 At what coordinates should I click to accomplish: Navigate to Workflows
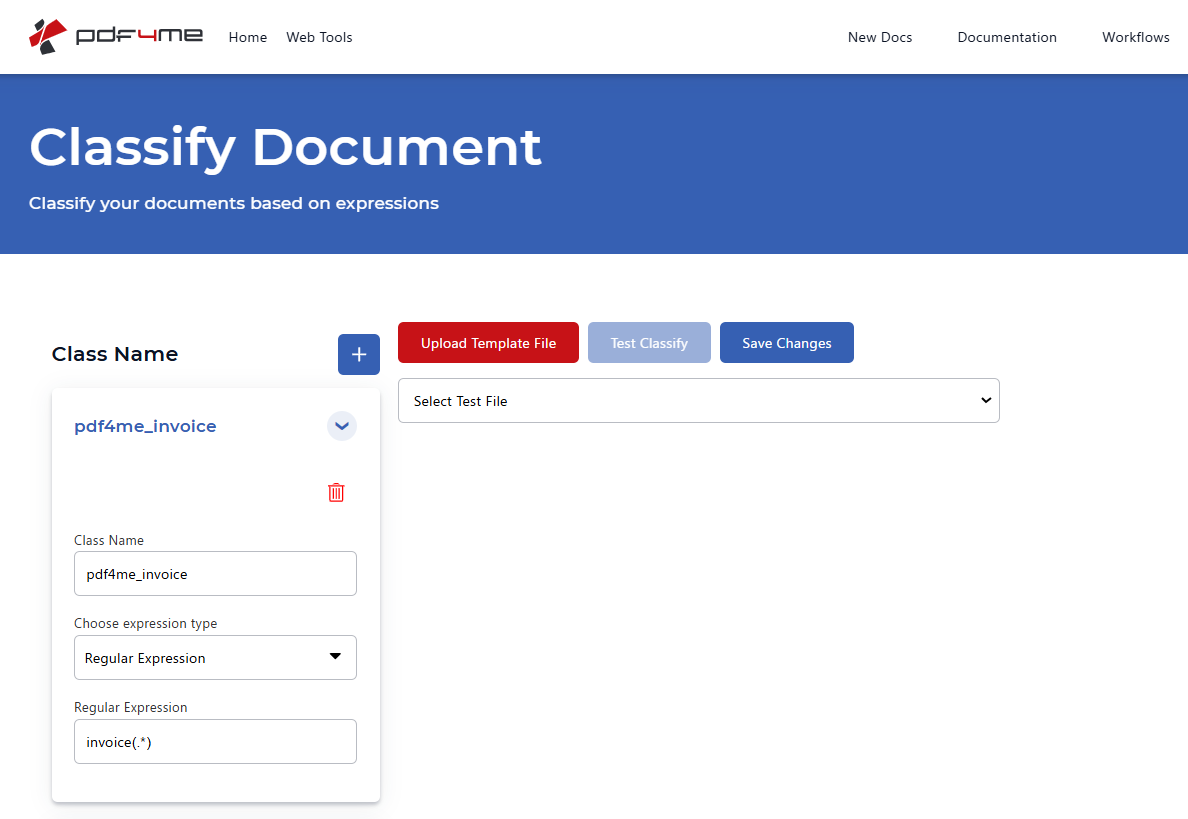(1135, 37)
